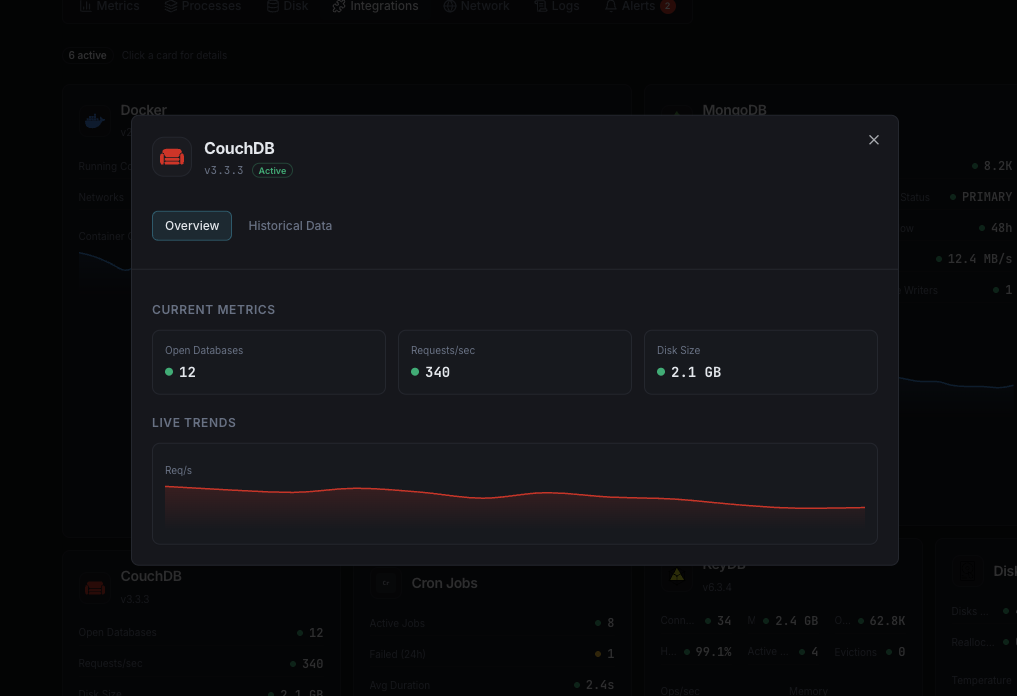Stay on the Overview tab

click(x=191, y=225)
